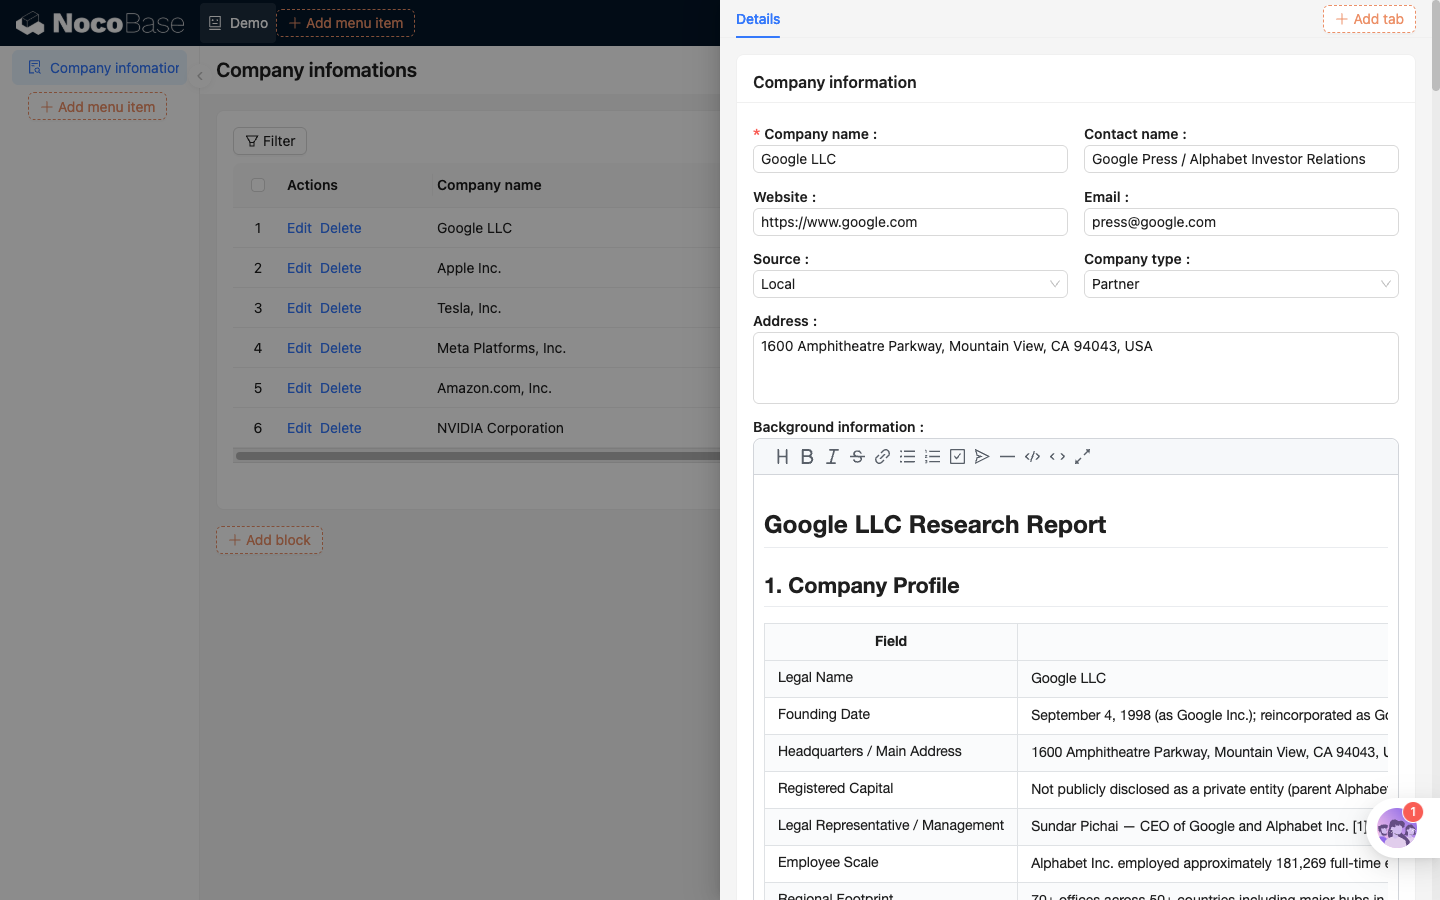Click the Website input field

tap(910, 222)
